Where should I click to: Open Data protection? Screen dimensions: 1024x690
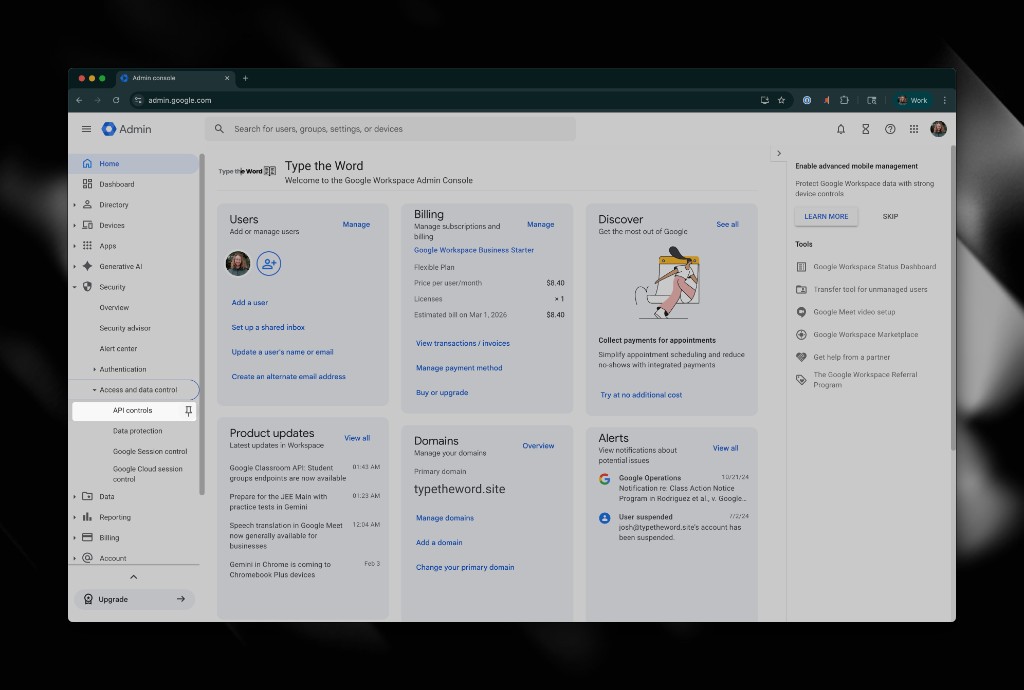coord(137,431)
